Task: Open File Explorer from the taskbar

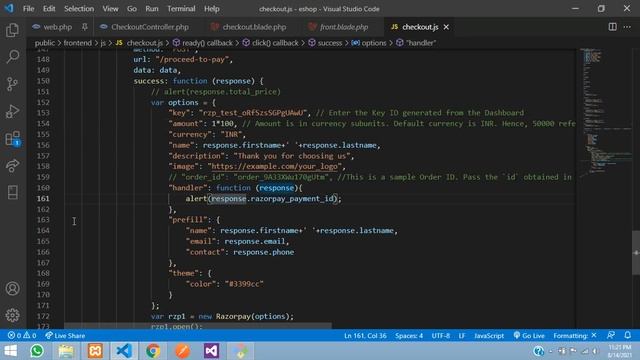Action: tap(66, 351)
